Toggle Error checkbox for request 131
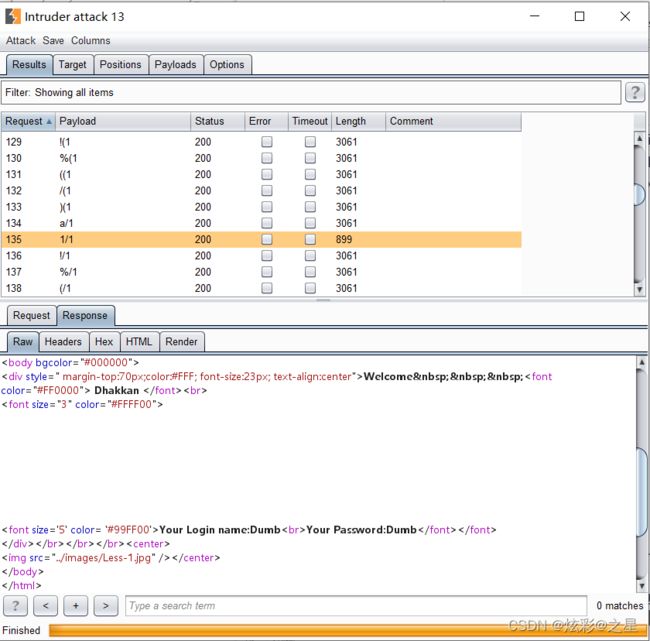This screenshot has height=641, width=650. pos(267,174)
